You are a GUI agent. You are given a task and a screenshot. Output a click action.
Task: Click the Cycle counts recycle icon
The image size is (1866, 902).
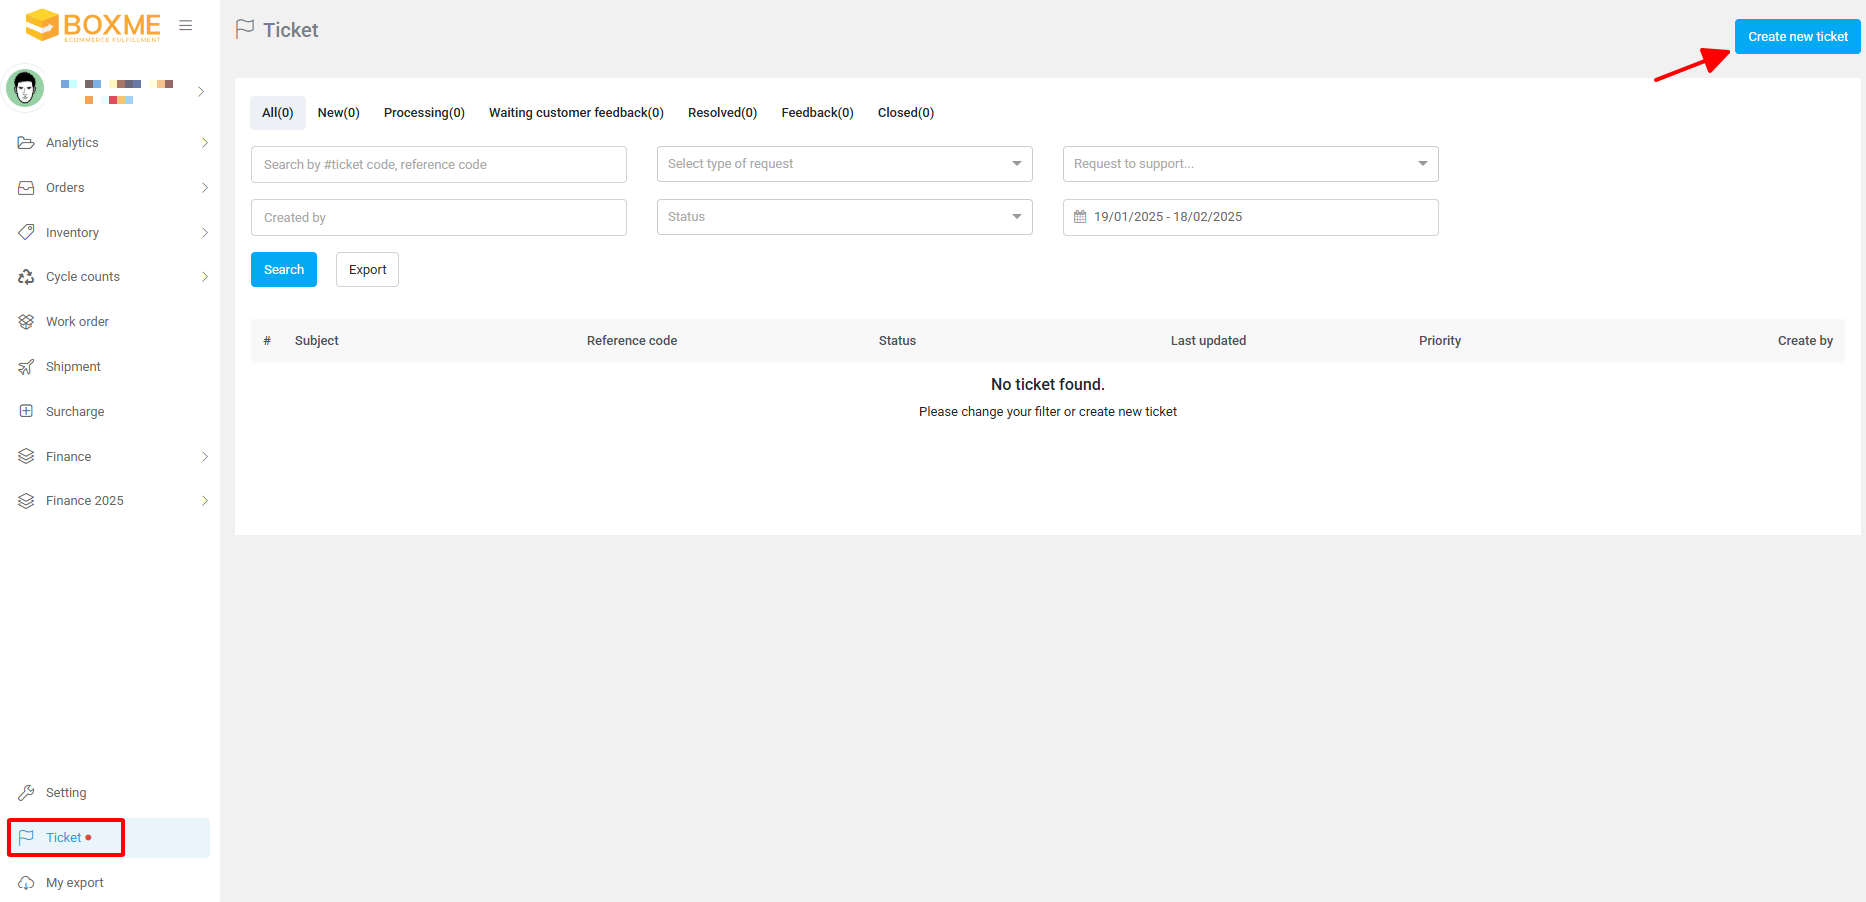[26, 277]
